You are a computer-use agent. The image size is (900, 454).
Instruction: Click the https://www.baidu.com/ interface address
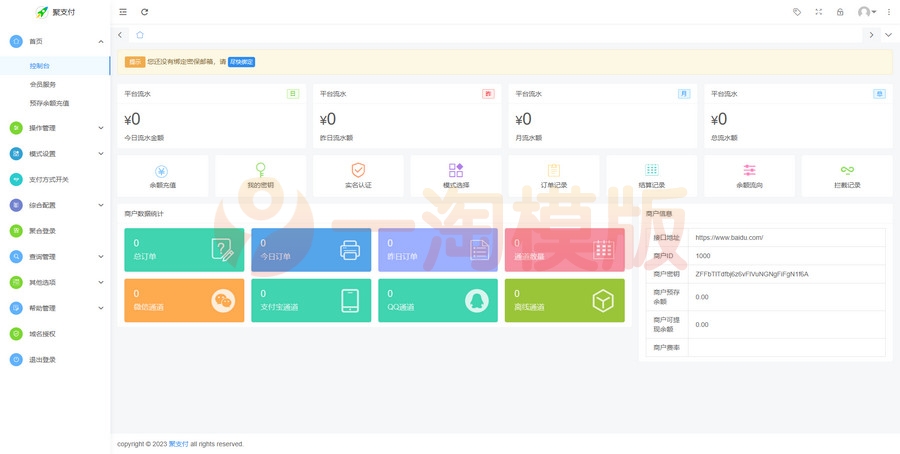coord(729,237)
